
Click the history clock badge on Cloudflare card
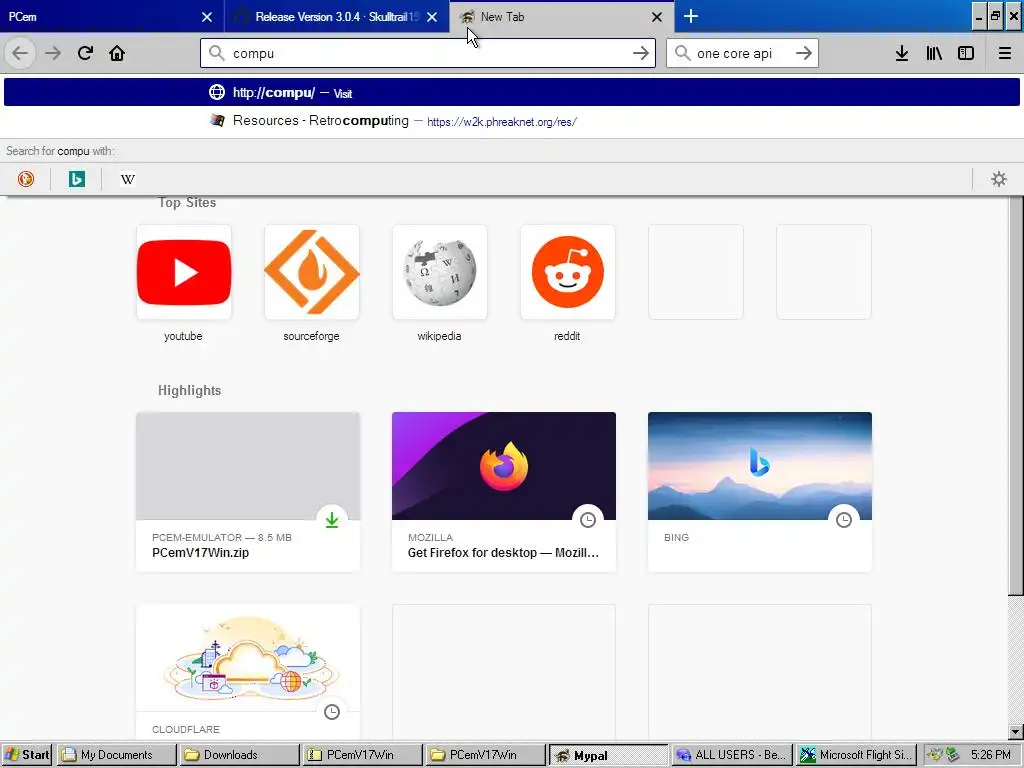click(x=332, y=712)
